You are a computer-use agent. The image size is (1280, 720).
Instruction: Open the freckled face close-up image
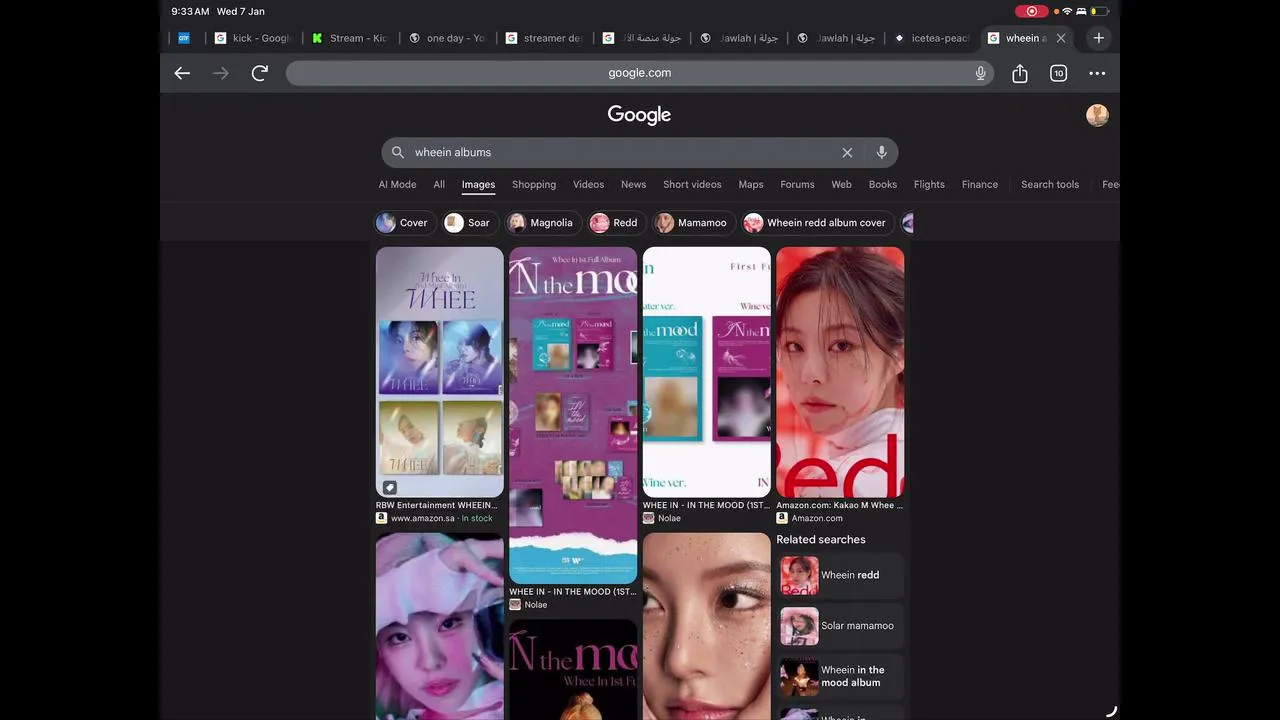(707, 626)
